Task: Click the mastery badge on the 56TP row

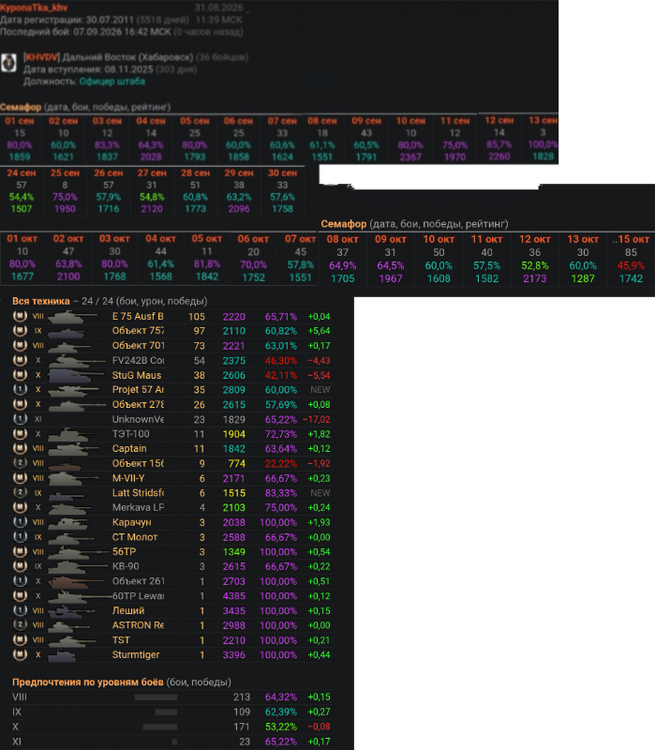Action: [x=20, y=551]
